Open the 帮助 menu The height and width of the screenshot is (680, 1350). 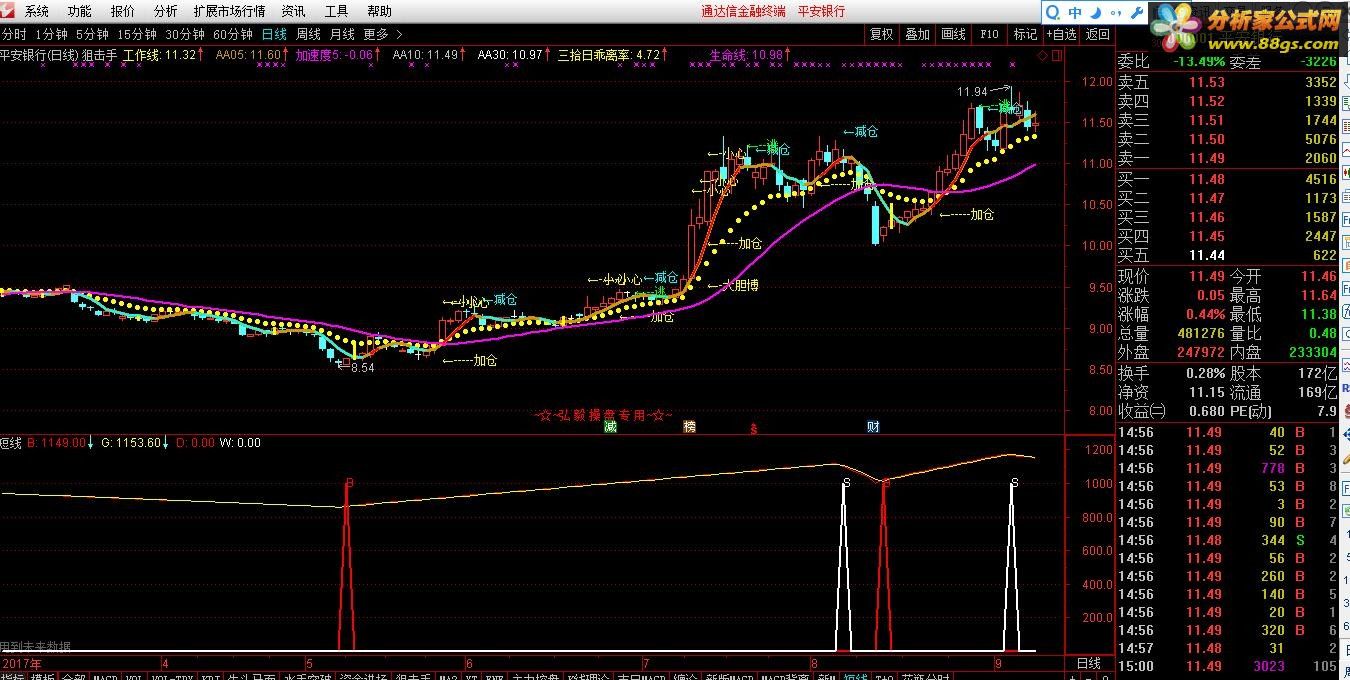click(379, 11)
